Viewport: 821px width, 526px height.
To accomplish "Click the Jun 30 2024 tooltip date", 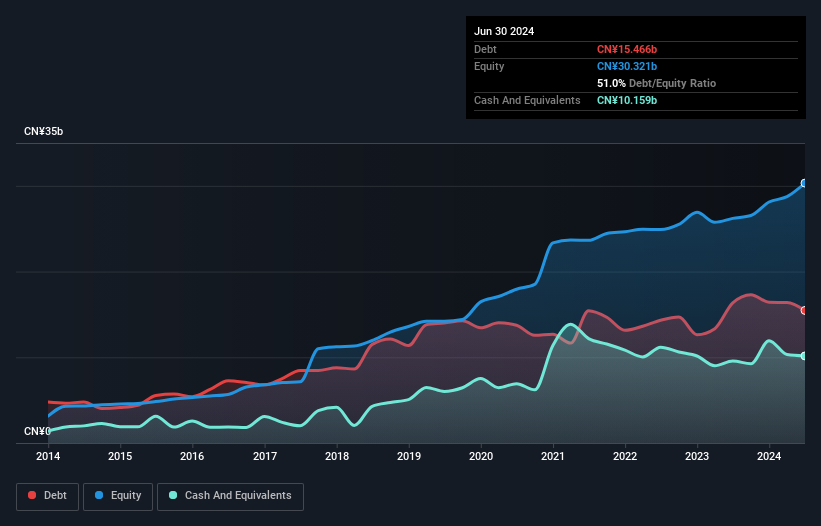I will (504, 31).
